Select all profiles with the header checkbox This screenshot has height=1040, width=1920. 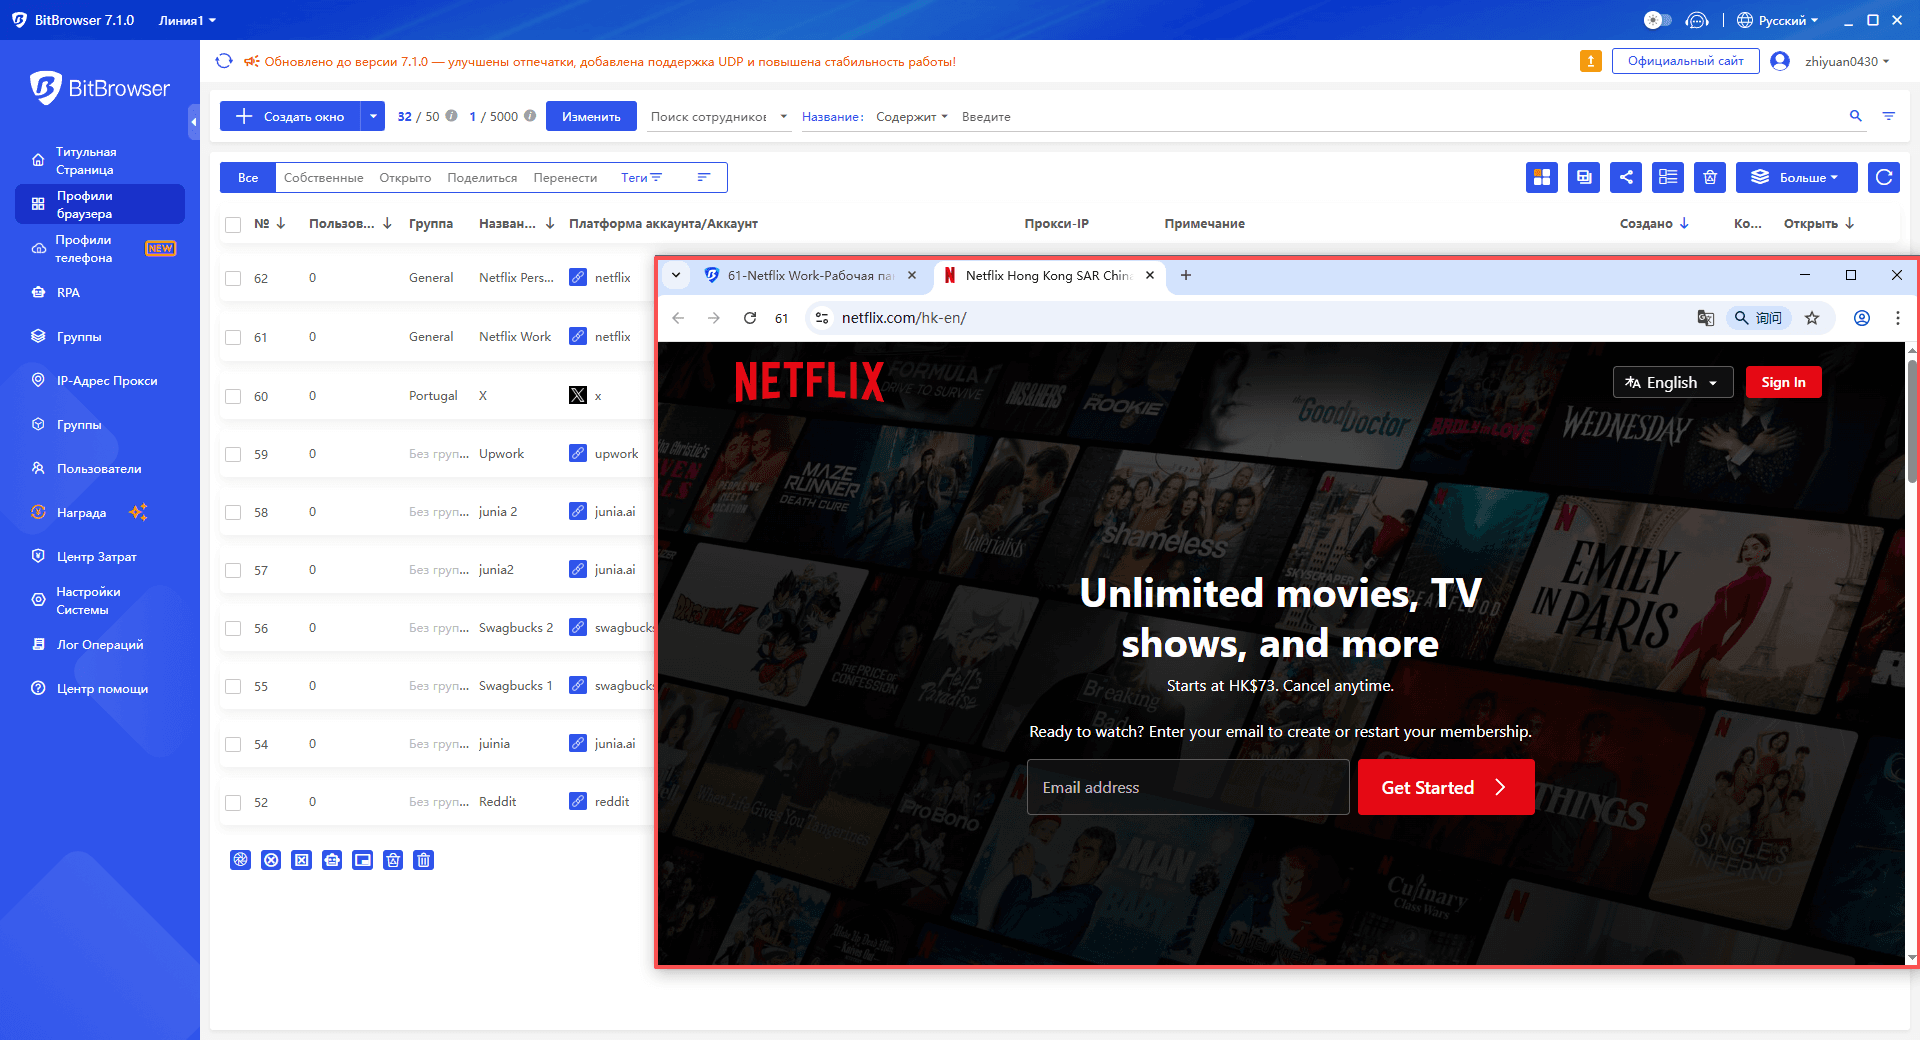pyautogui.click(x=231, y=224)
